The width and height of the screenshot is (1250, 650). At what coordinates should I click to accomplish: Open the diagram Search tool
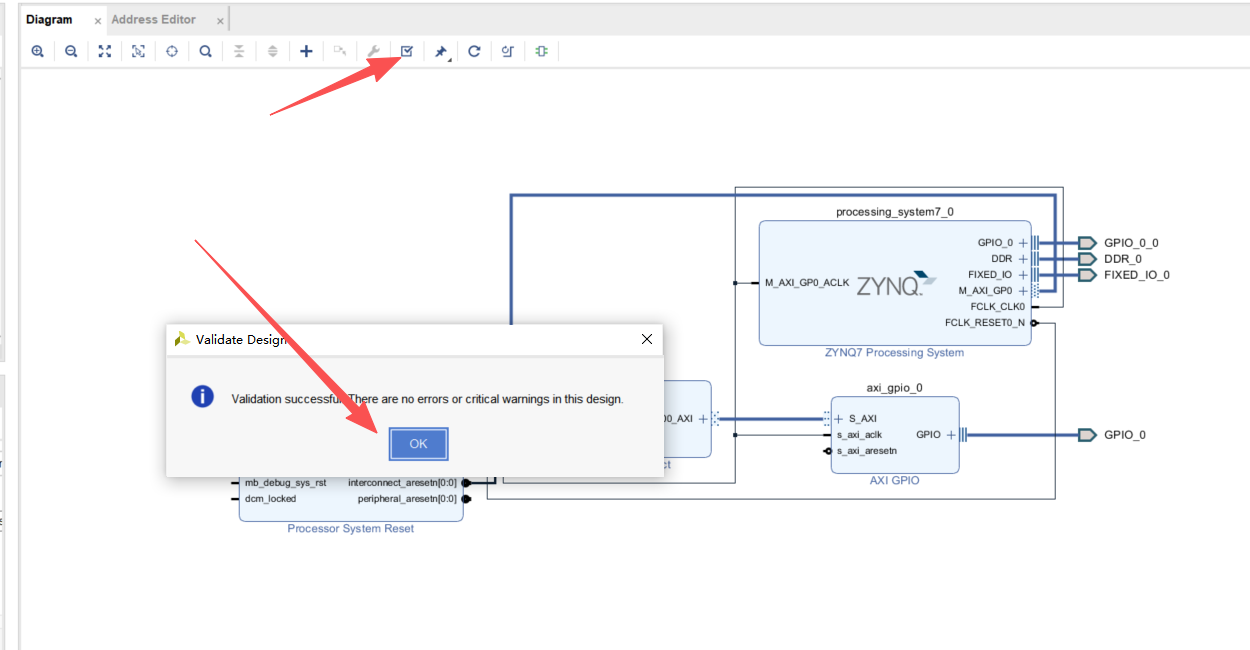pyautogui.click(x=205, y=51)
